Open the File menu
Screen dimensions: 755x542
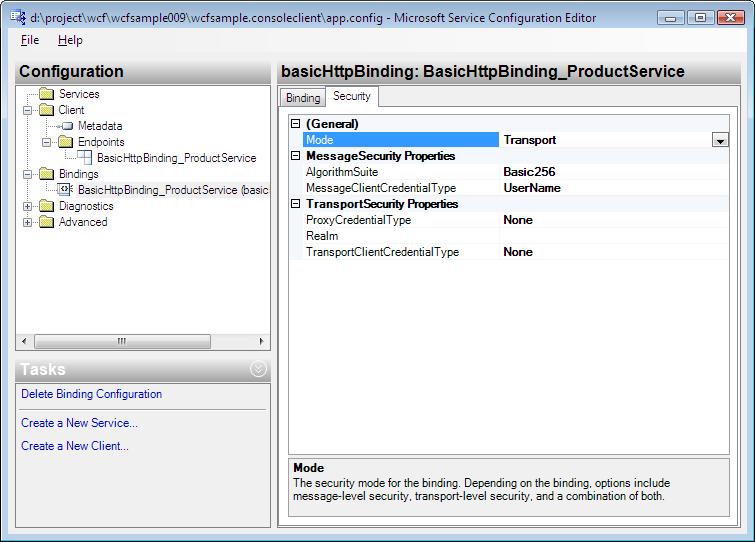30,40
